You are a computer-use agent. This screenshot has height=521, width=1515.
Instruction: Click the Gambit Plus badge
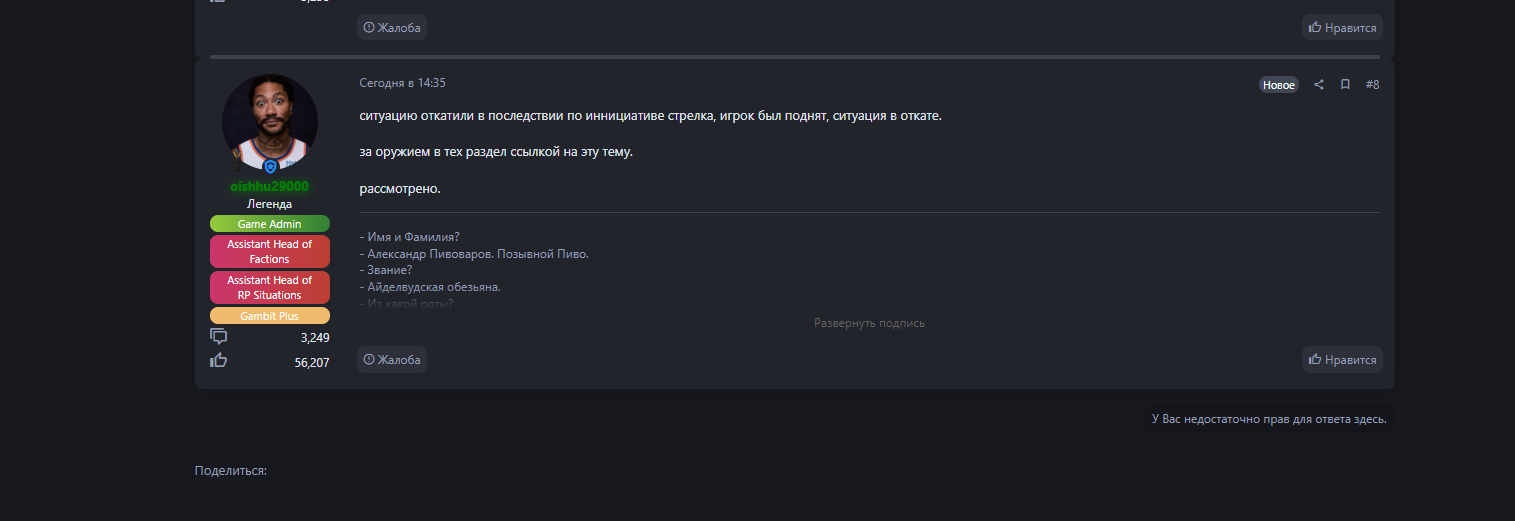[x=269, y=316]
